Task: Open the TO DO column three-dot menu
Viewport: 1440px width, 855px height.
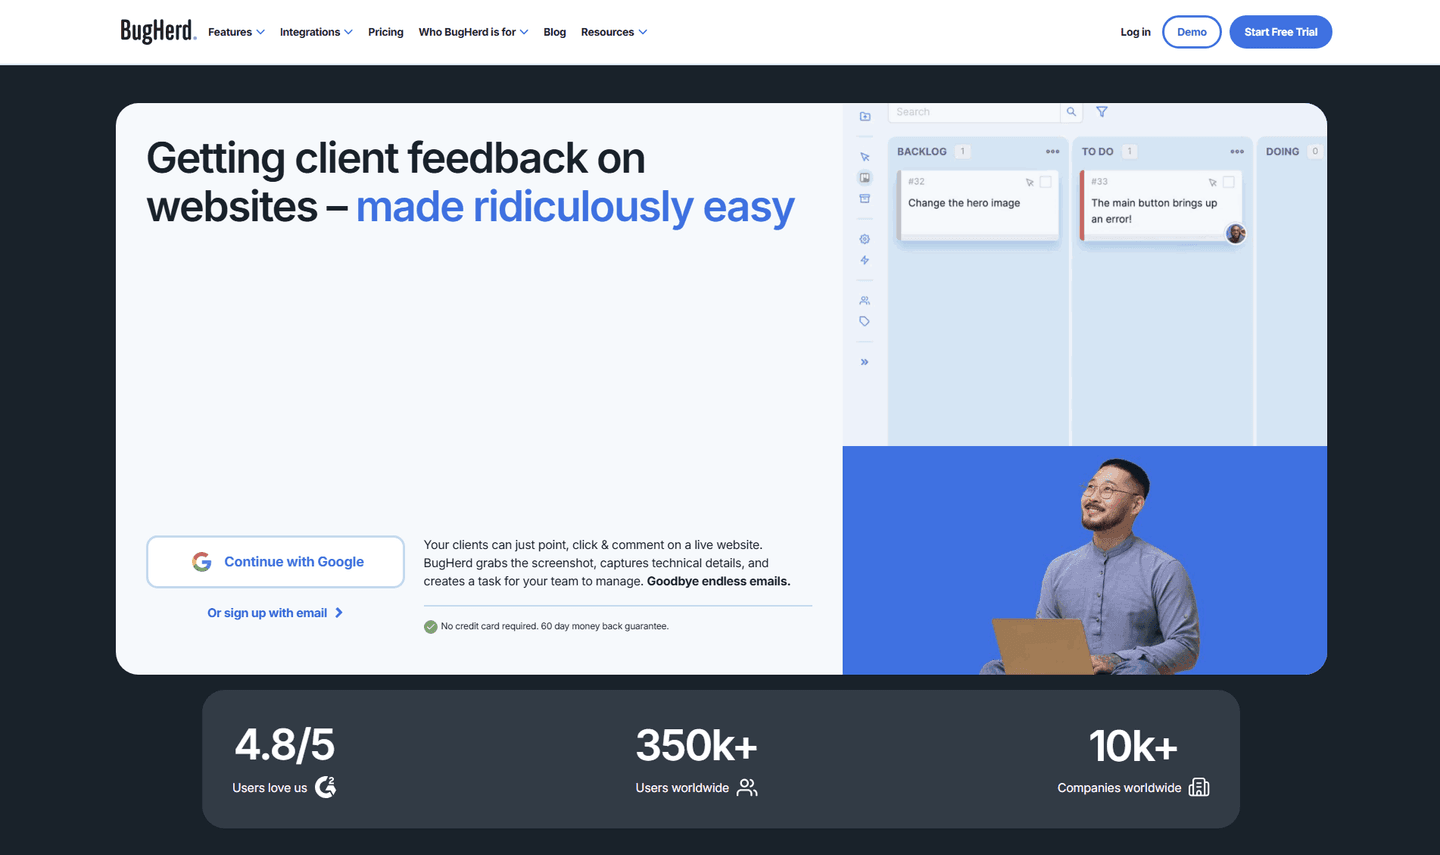Action: [1237, 152]
